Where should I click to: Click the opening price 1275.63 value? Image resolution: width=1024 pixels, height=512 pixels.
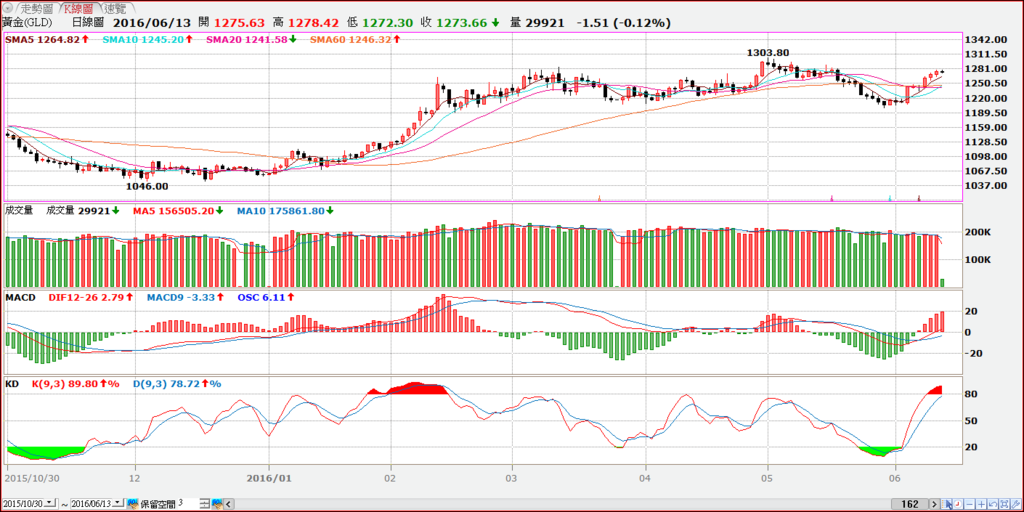pyautogui.click(x=238, y=23)
